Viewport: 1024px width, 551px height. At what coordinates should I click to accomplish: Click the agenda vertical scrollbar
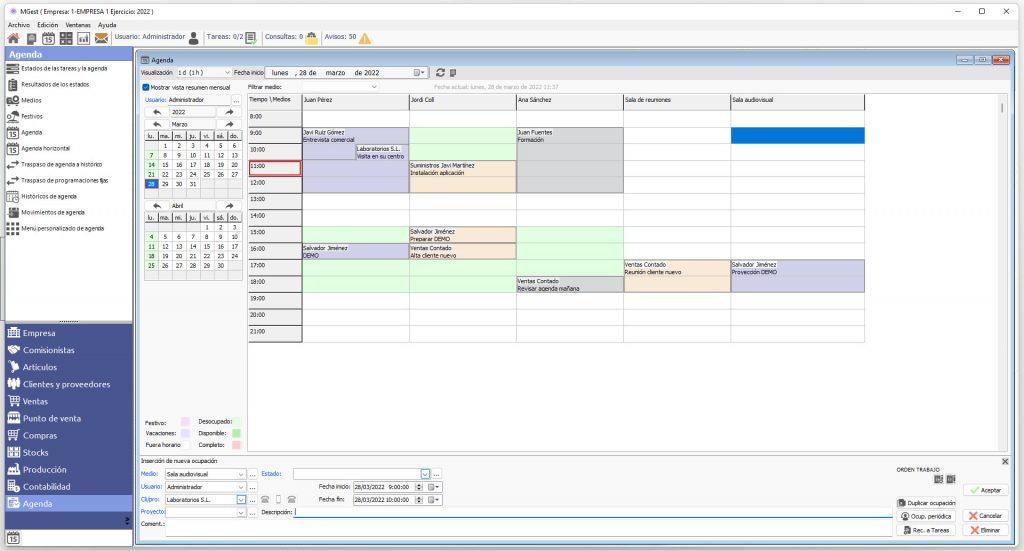[1002, 272]
